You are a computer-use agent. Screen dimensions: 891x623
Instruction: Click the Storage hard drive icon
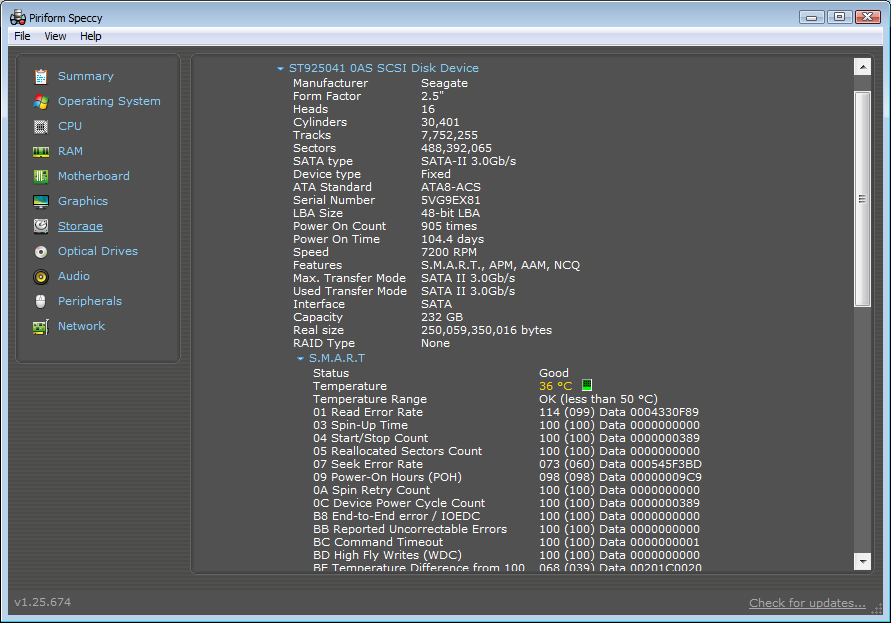click(x=40, y=226)
